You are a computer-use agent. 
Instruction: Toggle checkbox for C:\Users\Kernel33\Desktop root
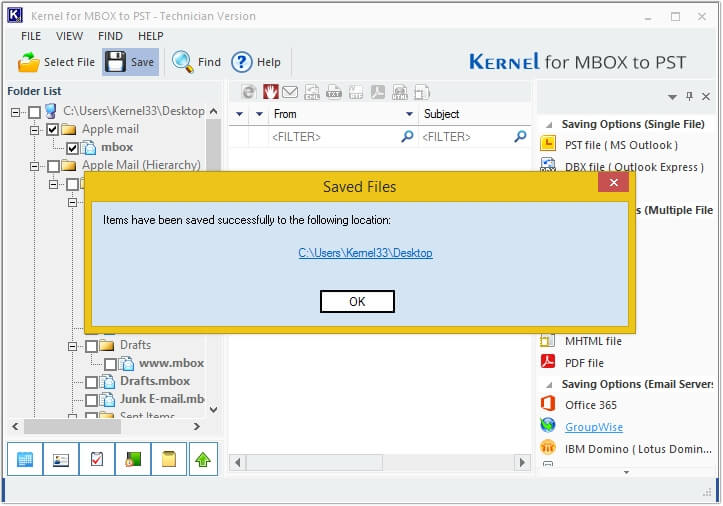[34, 112]
